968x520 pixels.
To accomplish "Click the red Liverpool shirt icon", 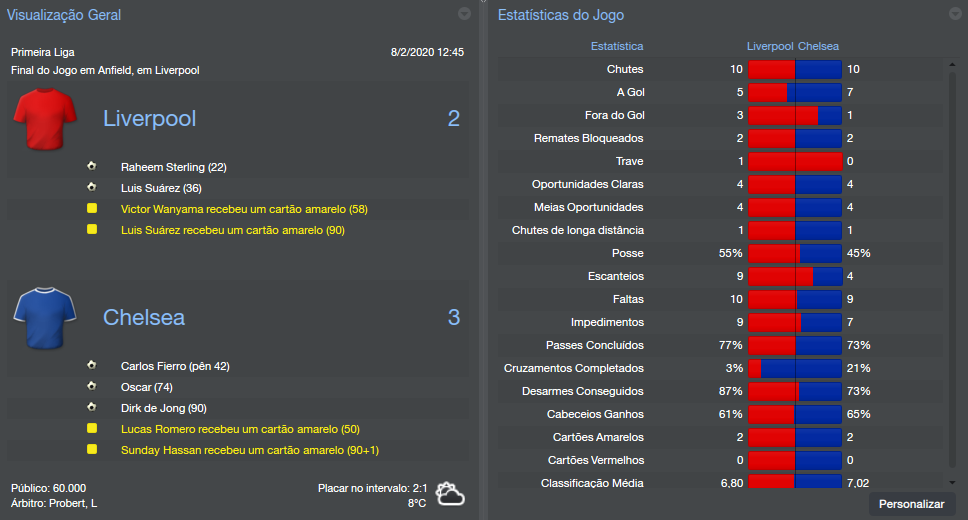I will tap(46, 119).
